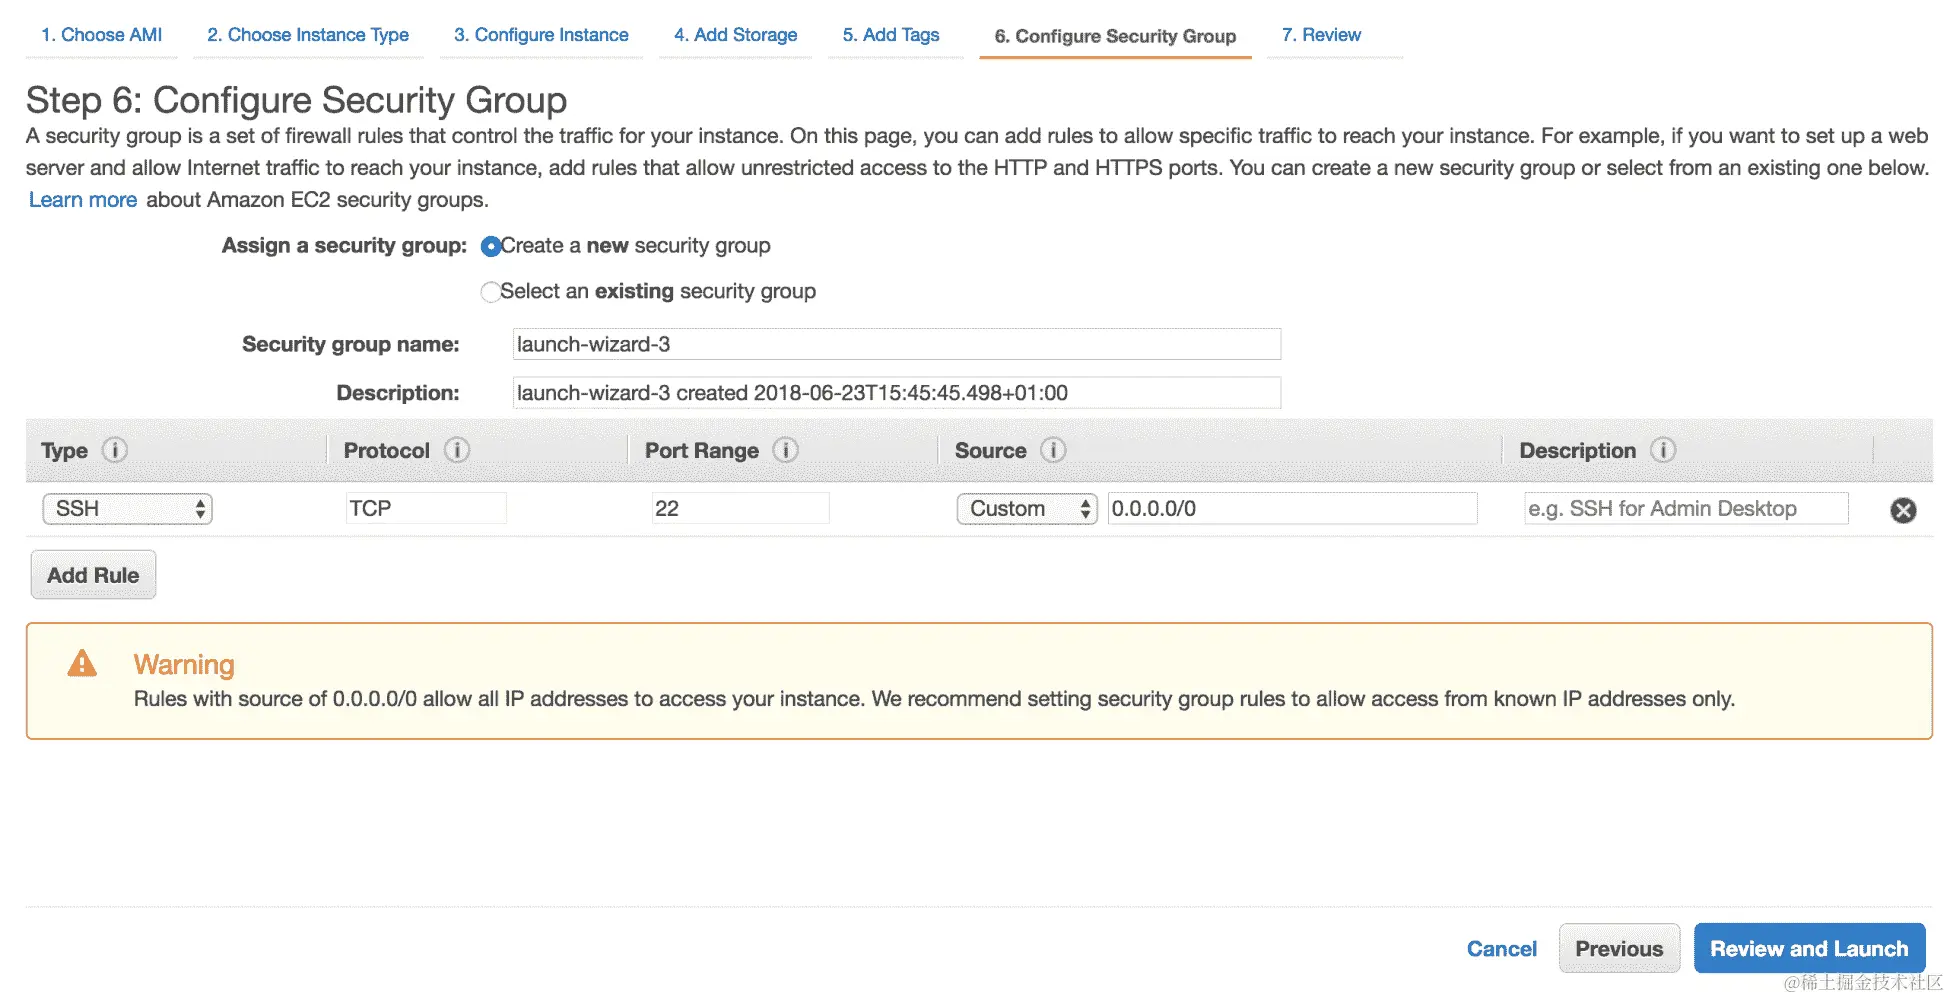Click the Cancel link
The image size is (1950, 999).
1501,949
